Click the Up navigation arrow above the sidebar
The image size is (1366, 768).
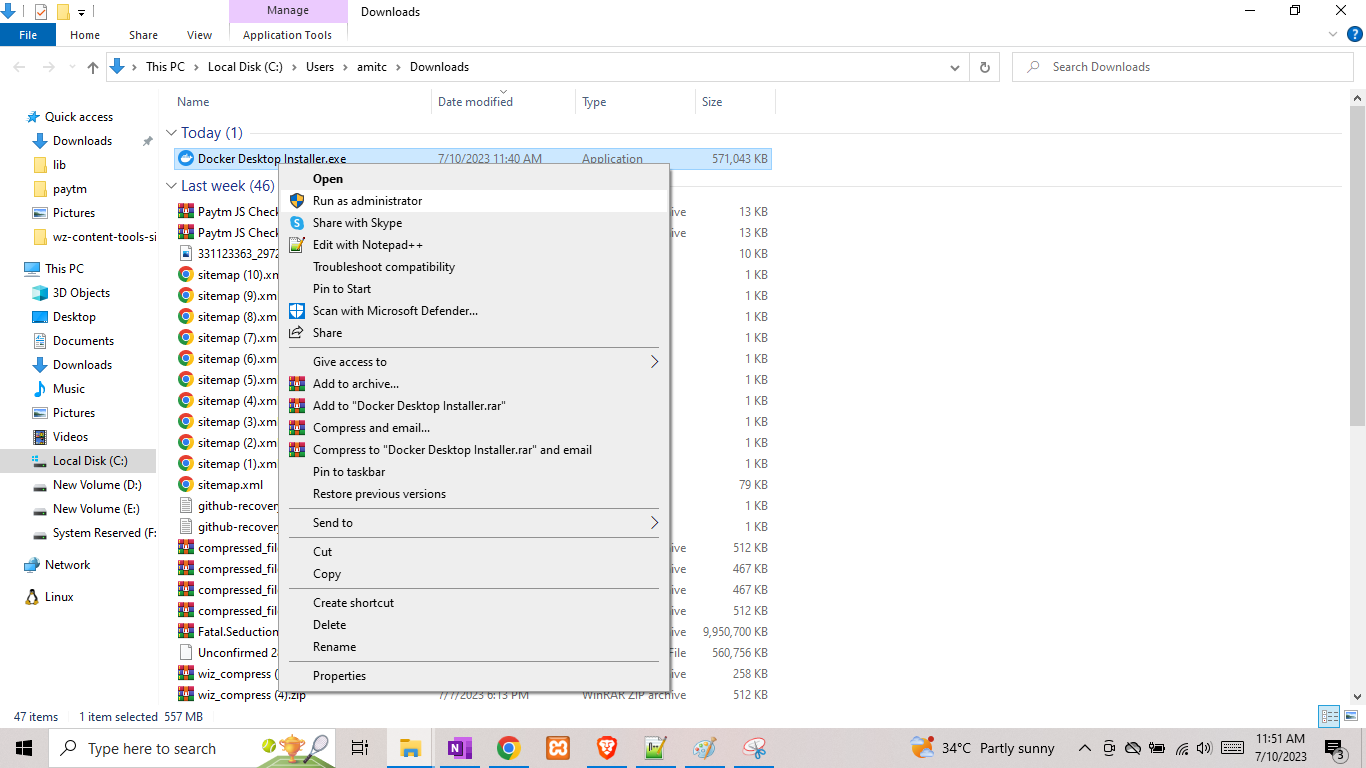click(x=92, y=67)
